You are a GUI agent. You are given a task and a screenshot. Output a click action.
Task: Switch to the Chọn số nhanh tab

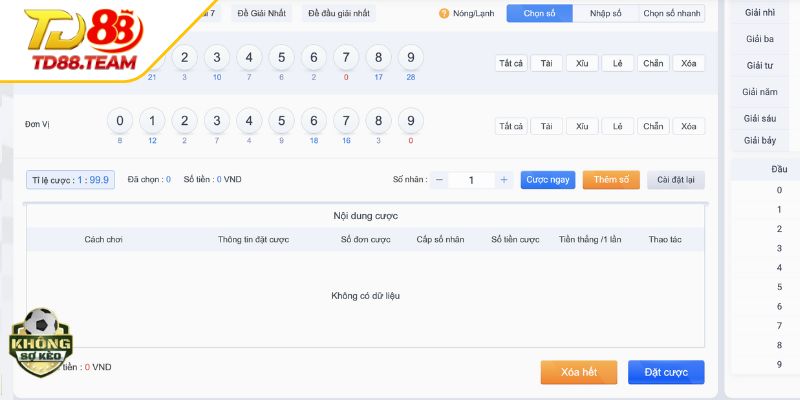coord(671,13)
